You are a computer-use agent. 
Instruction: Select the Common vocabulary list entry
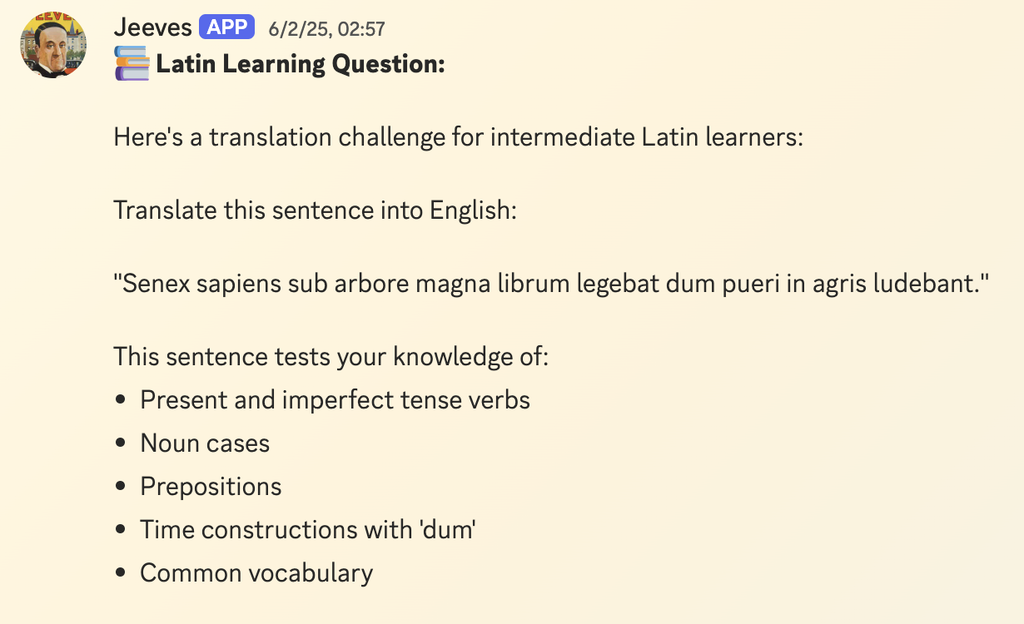click(256, 573)
